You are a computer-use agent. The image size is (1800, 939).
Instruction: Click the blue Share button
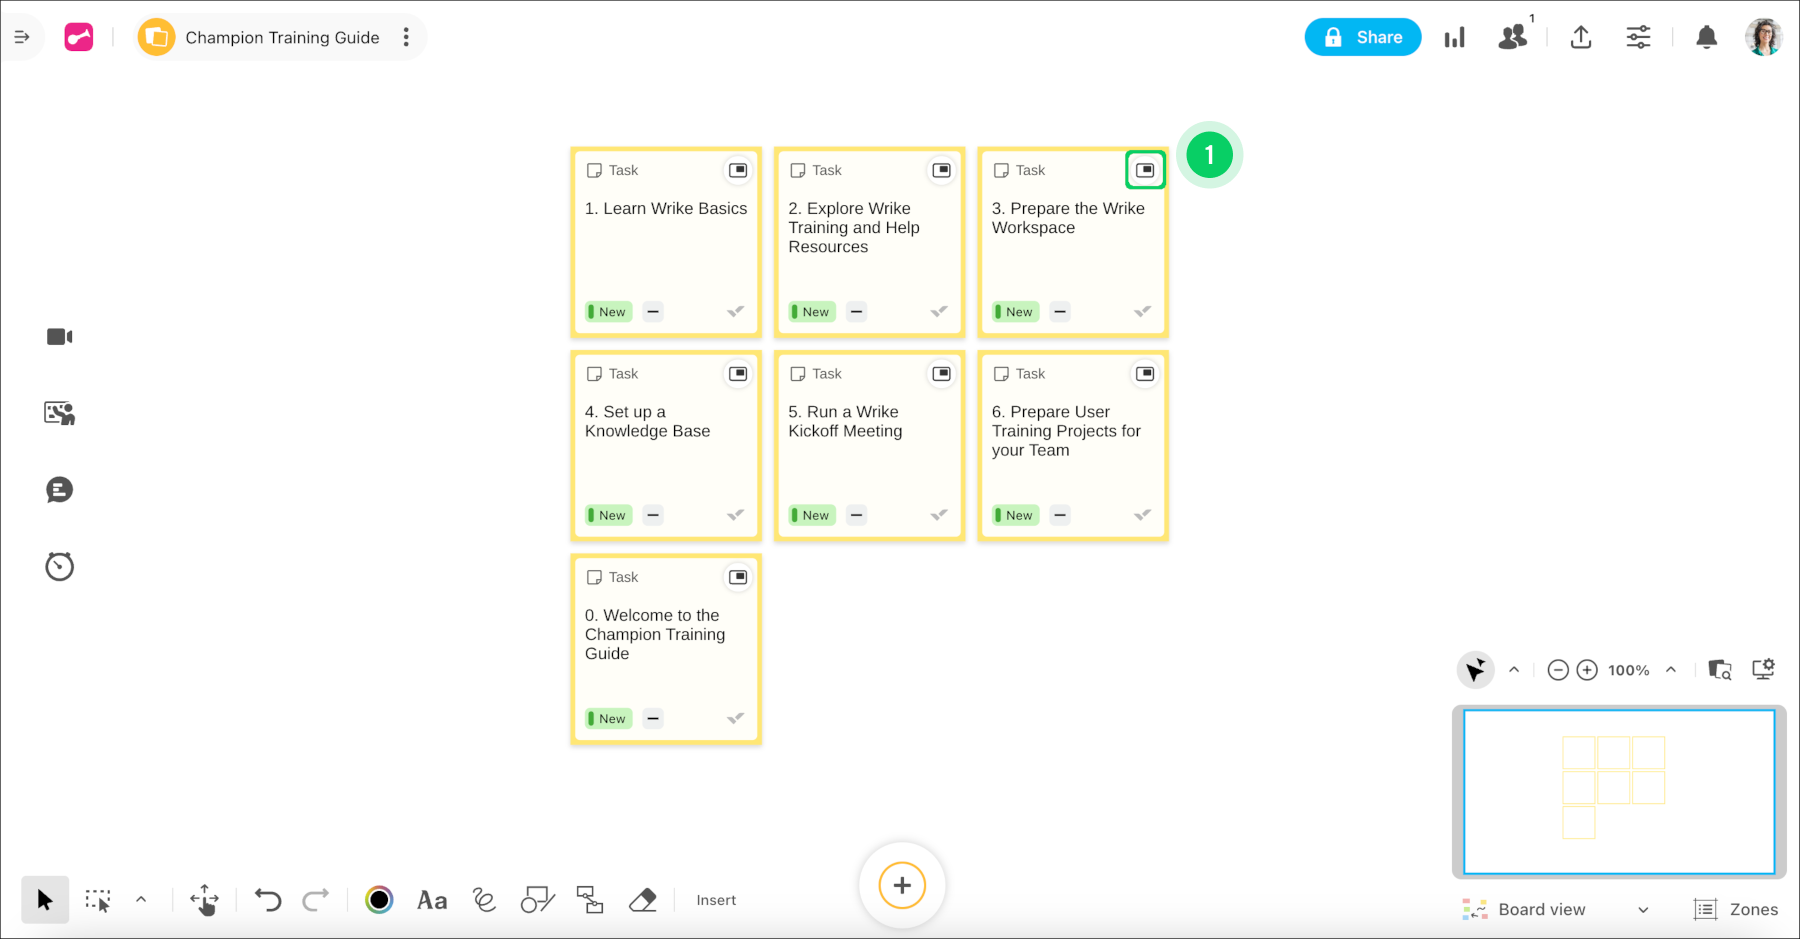1362,37
